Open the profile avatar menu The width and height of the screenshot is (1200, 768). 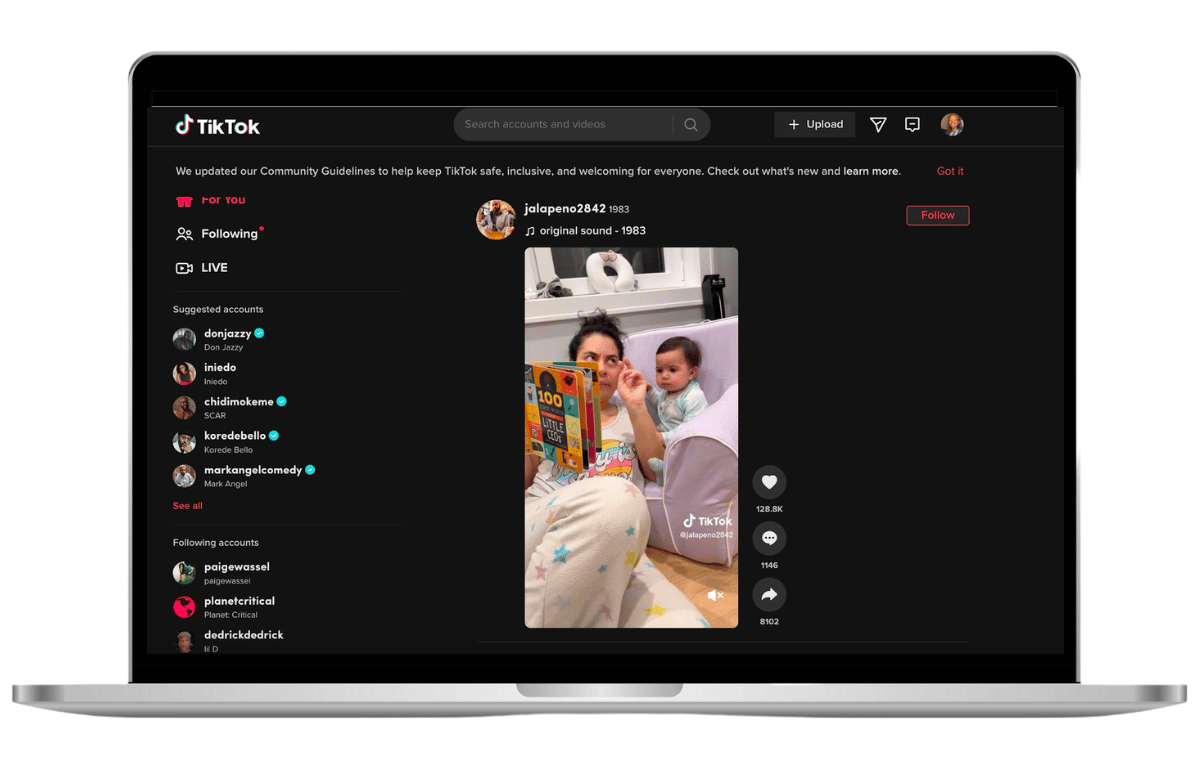coord(952,124)
